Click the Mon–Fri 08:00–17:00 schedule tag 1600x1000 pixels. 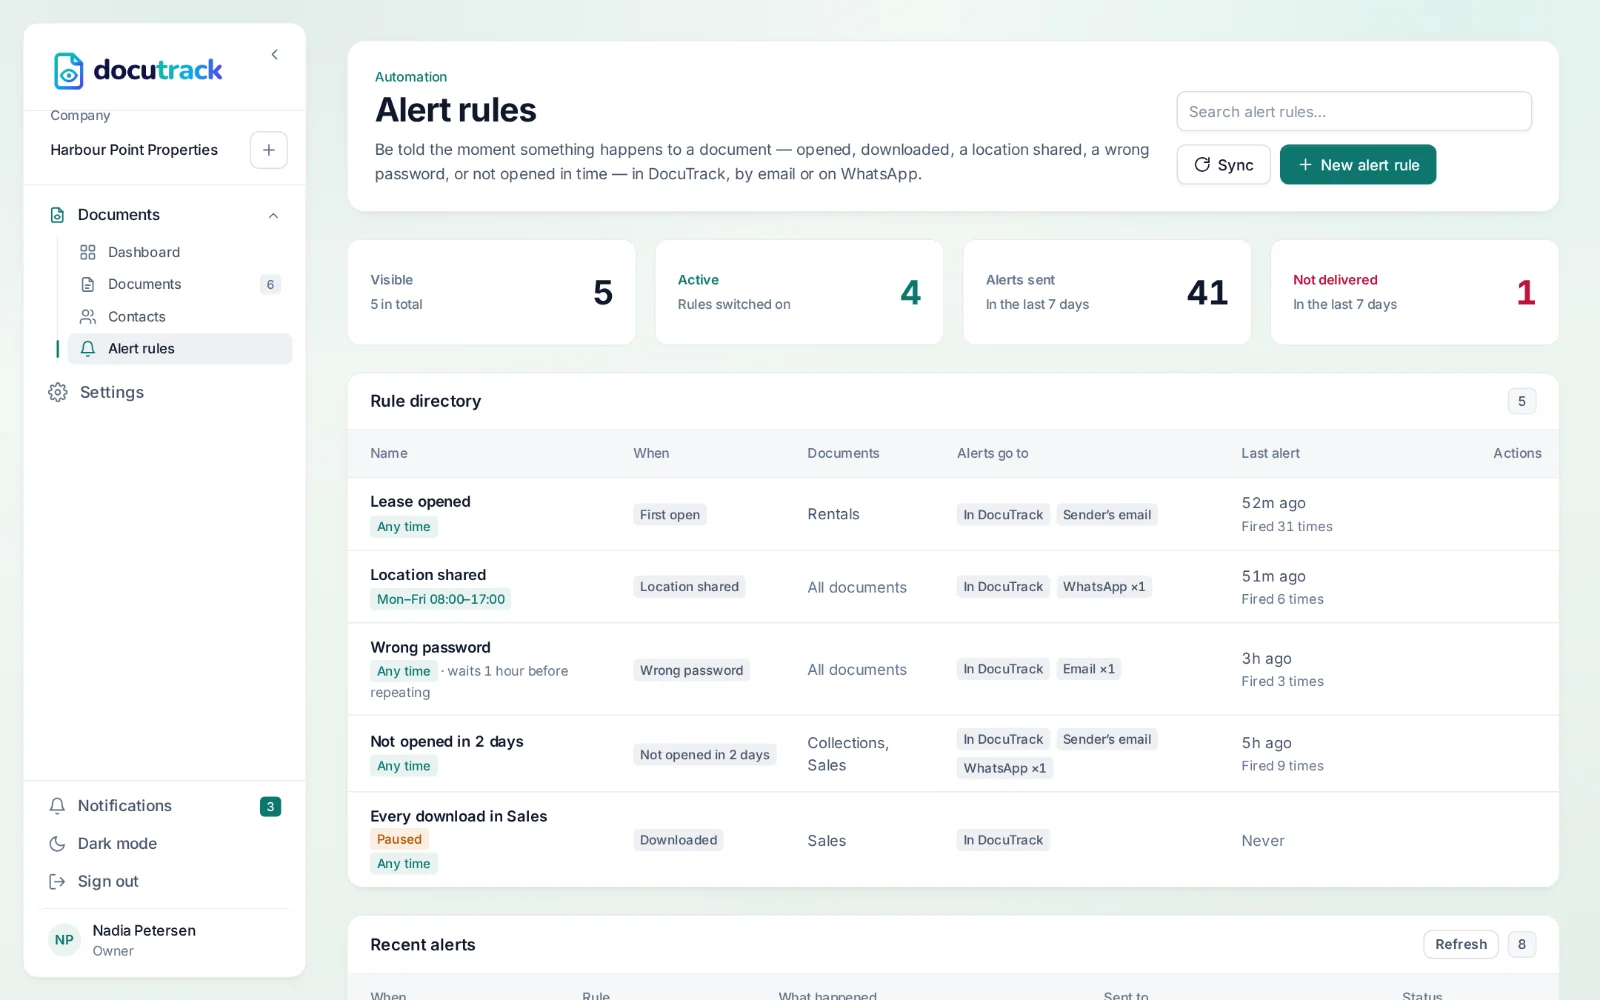(x=441, y=600)
